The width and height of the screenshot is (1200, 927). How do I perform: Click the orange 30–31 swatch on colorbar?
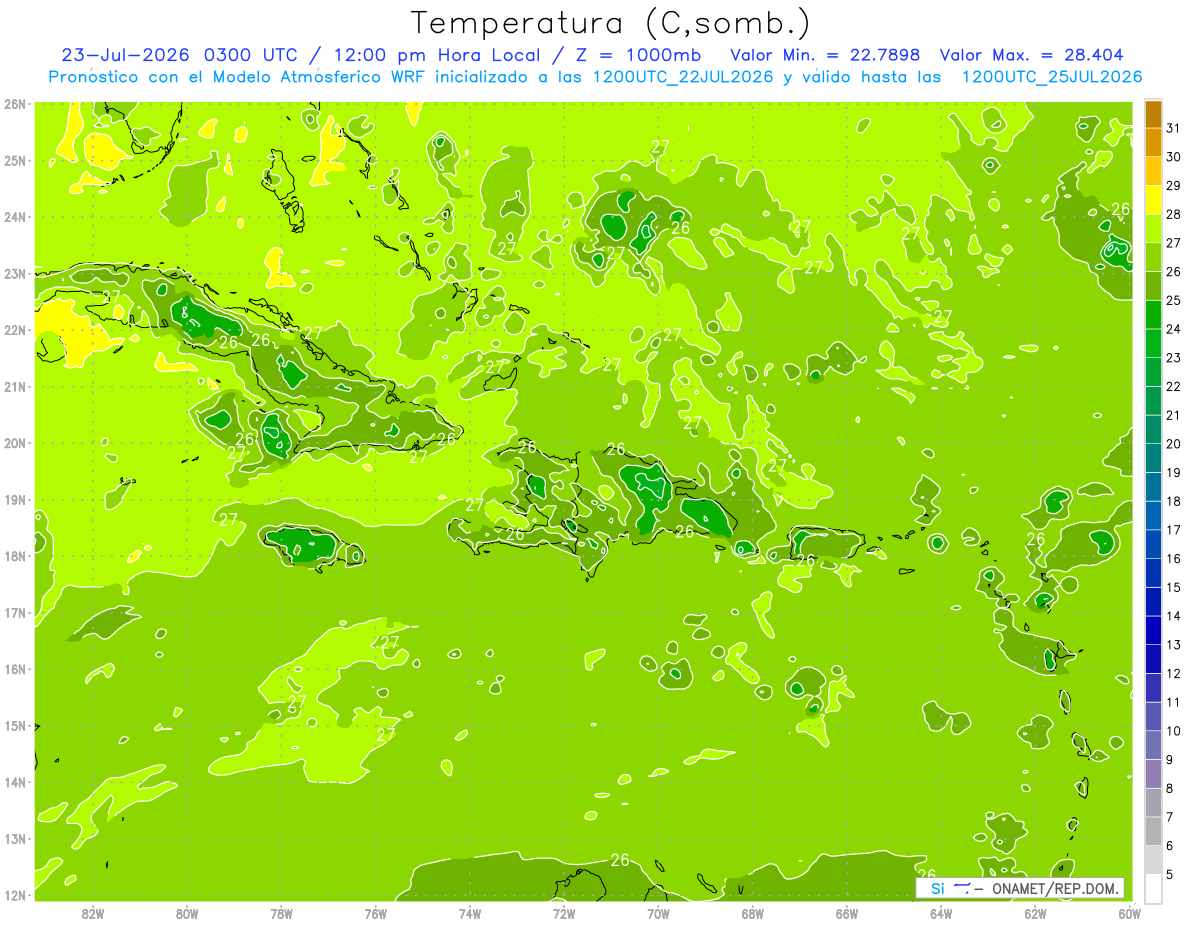coord(1153,143)
